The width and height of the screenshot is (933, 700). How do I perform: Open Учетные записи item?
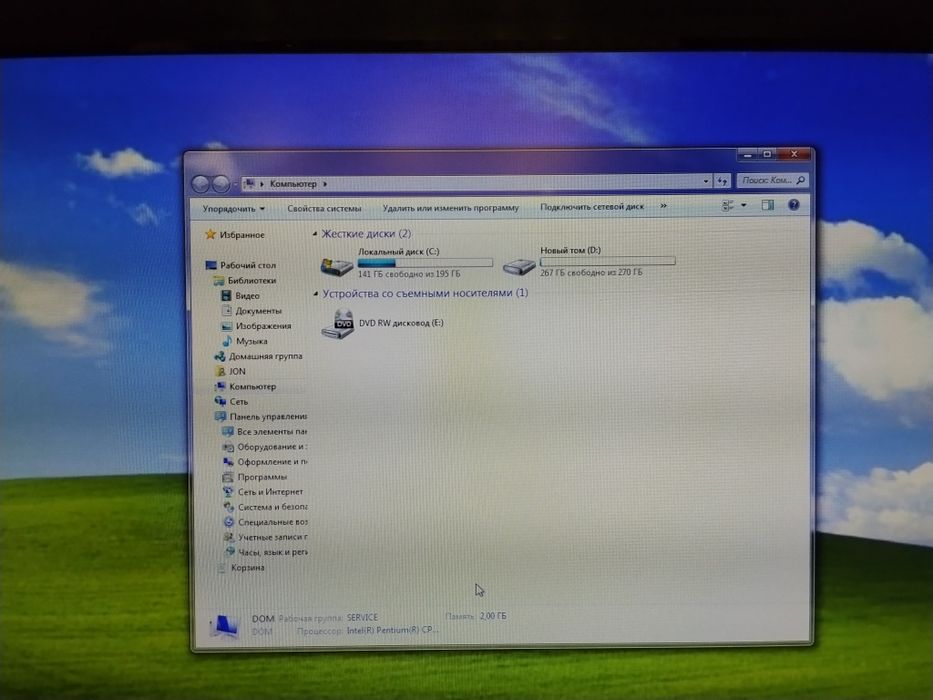pos(273,537)
